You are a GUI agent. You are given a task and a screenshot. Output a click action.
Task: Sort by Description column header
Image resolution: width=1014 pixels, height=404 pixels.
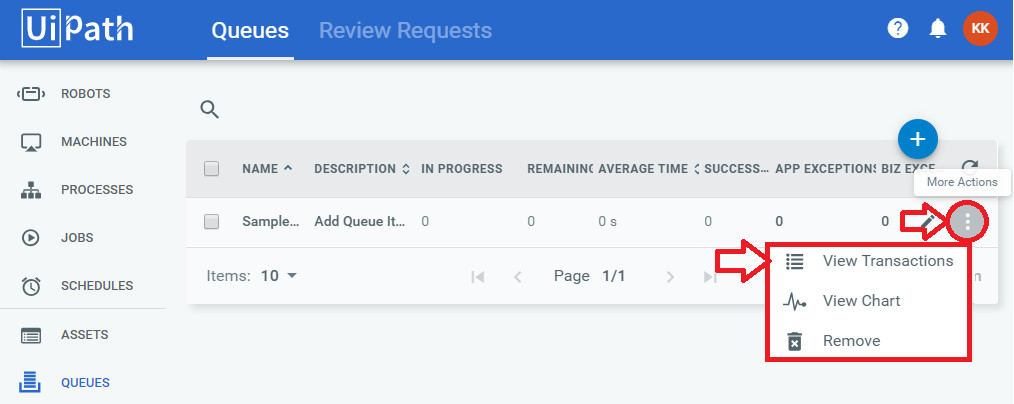tap(361, 169)
